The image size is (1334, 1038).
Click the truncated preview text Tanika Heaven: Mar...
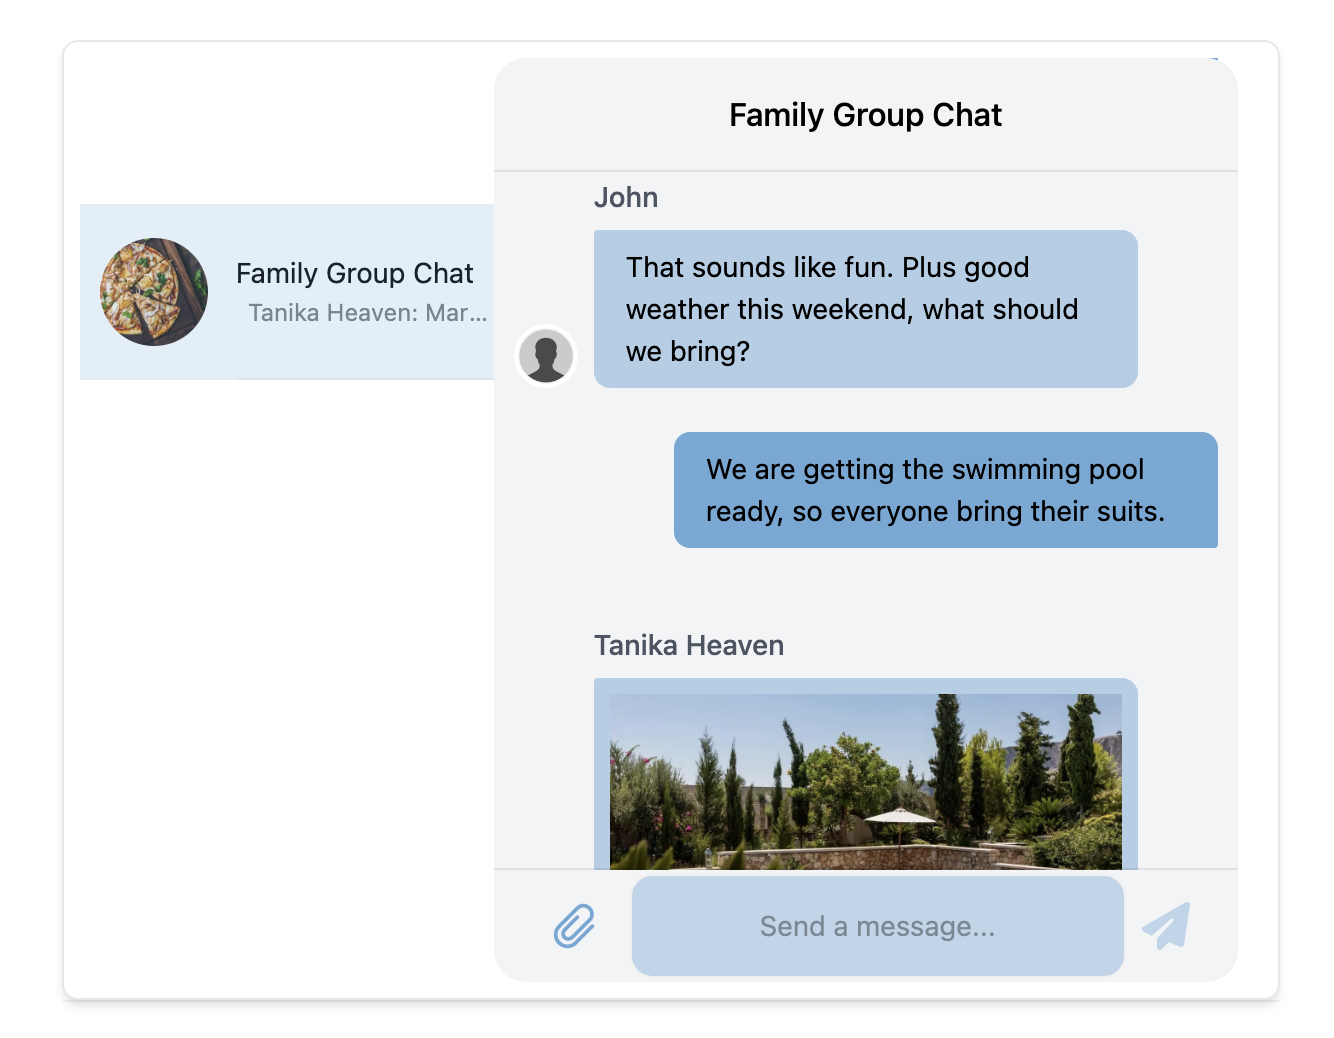[366, 312]
